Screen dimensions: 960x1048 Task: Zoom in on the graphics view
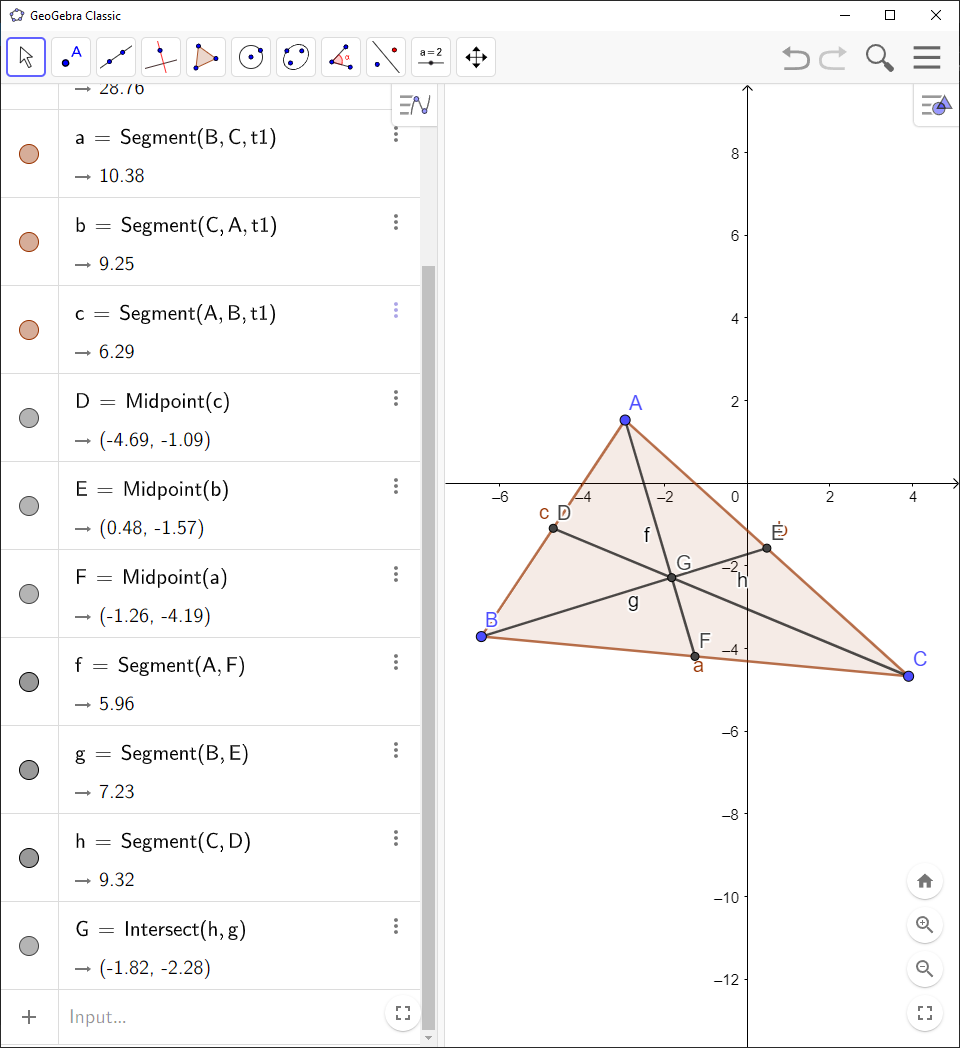coord(924,925)
